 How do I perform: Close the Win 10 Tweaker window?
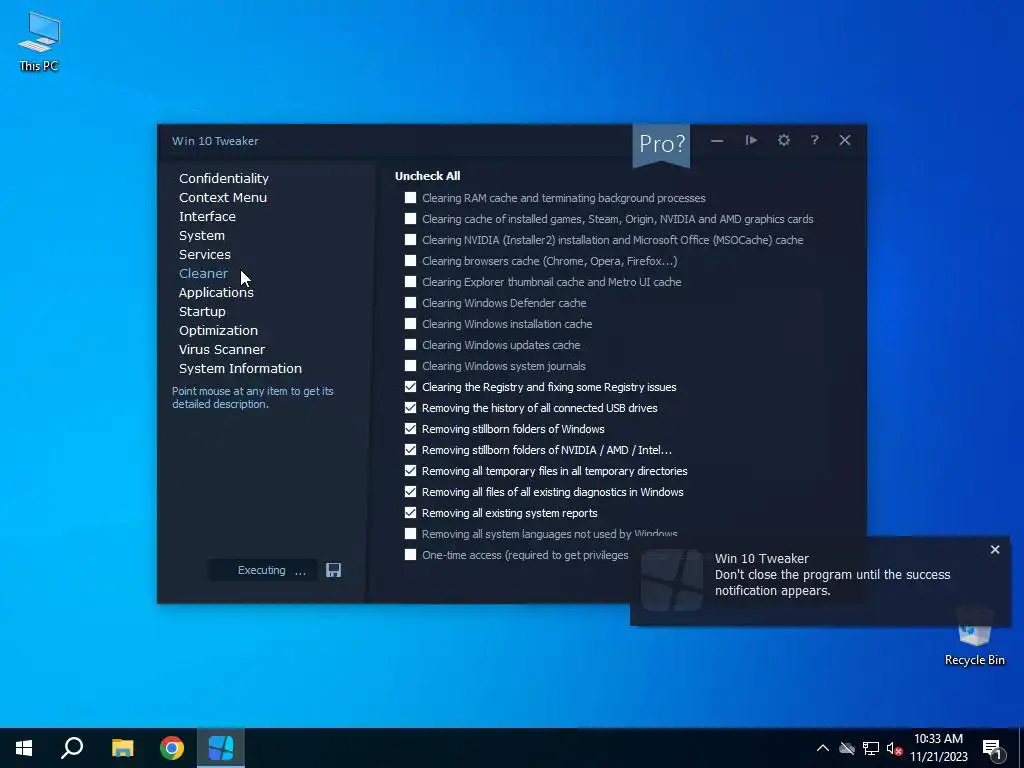pos(845,140)
